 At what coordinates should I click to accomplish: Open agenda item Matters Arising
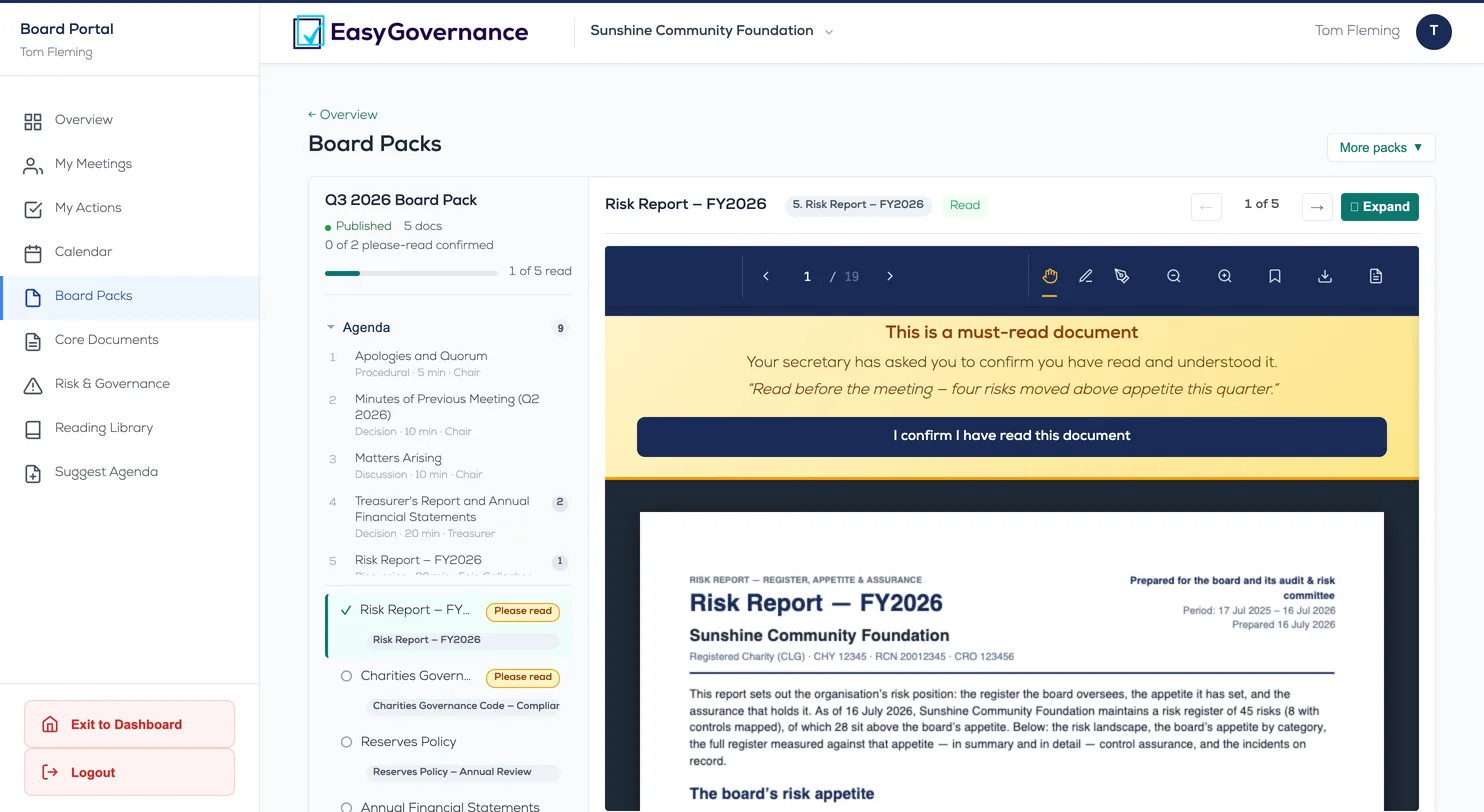449,465
